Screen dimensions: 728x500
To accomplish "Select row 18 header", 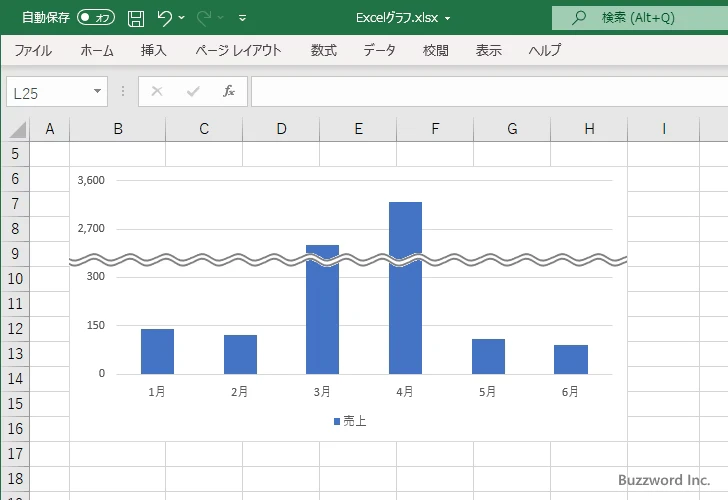I will pos(15,479).
